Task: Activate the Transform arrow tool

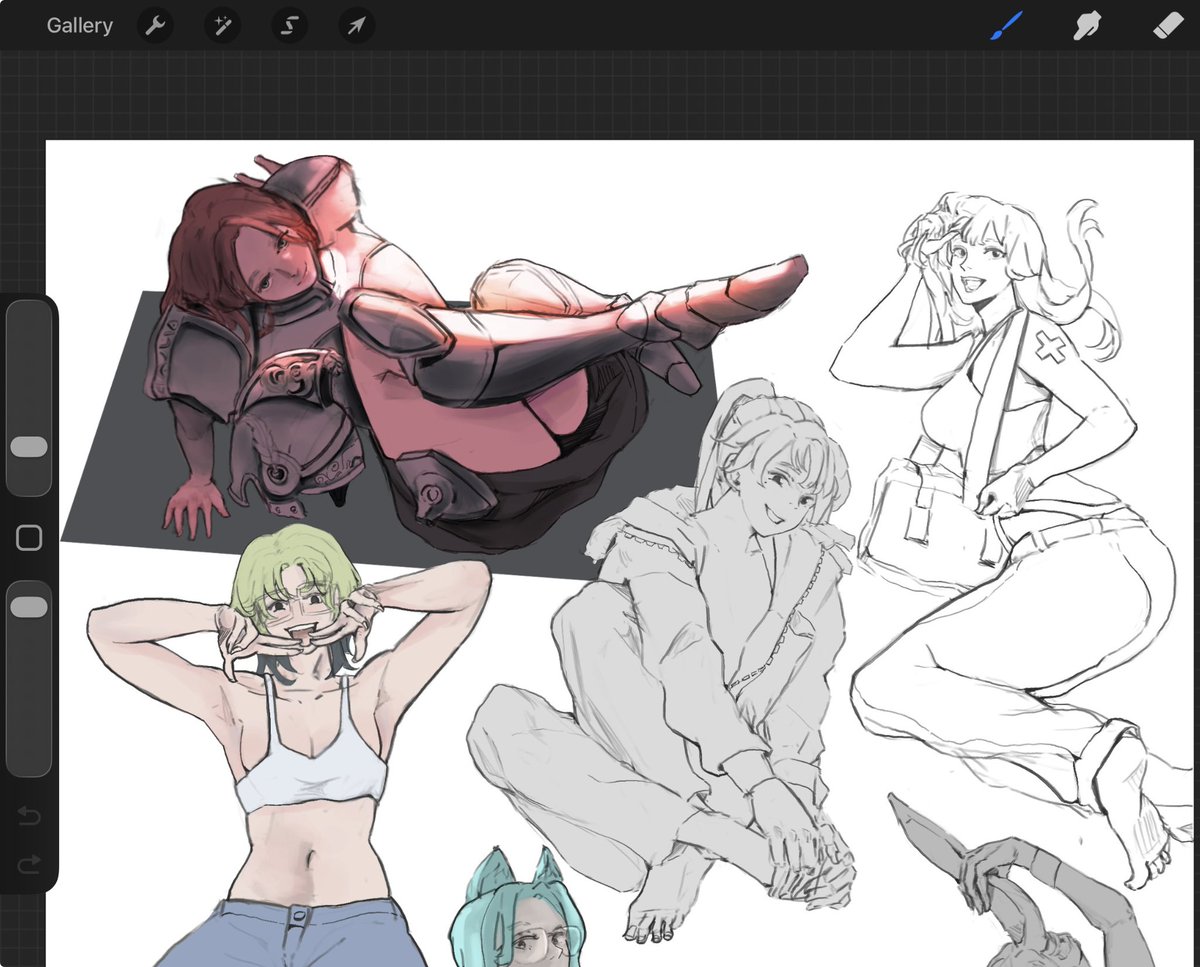Action: [357, 26]
